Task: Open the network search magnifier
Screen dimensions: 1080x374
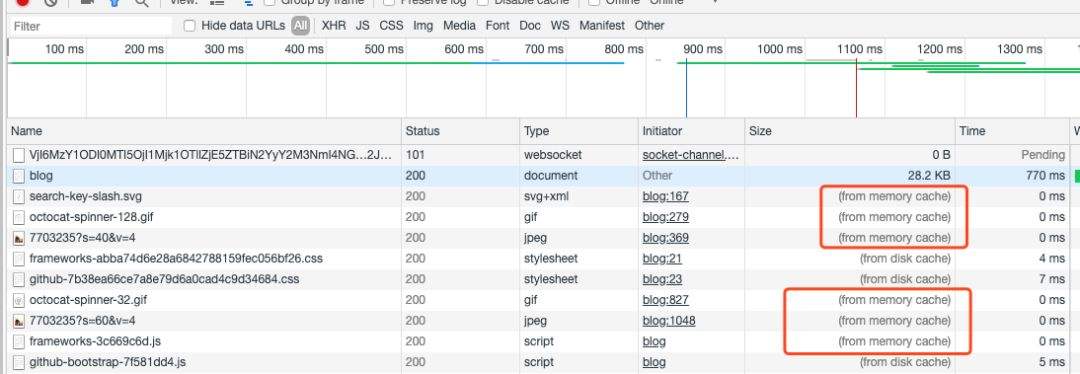Action: (x=141, y=2)
